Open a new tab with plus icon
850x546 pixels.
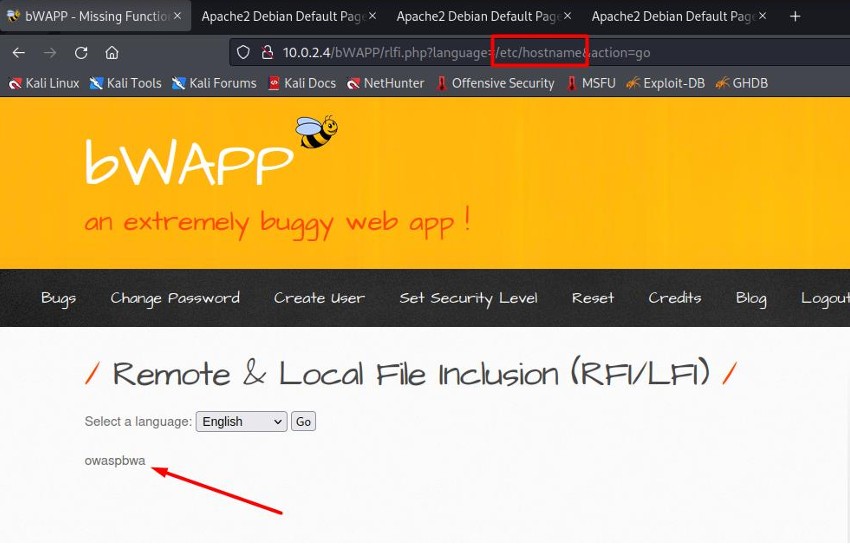795,16
